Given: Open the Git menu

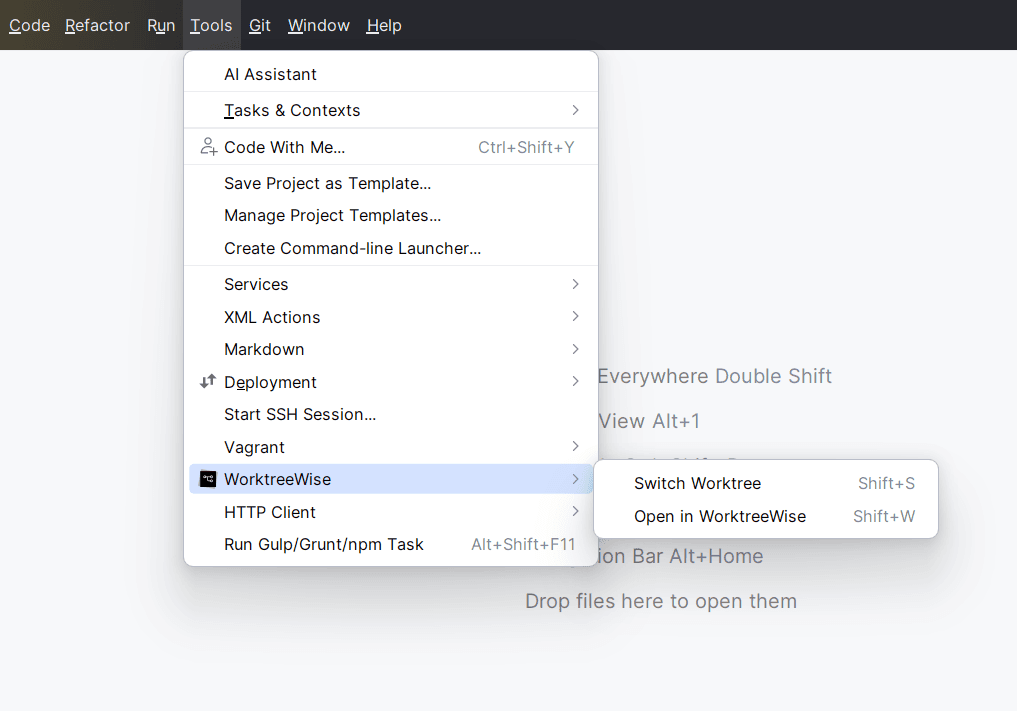Looking at the screenshot, I should (259, 25).
